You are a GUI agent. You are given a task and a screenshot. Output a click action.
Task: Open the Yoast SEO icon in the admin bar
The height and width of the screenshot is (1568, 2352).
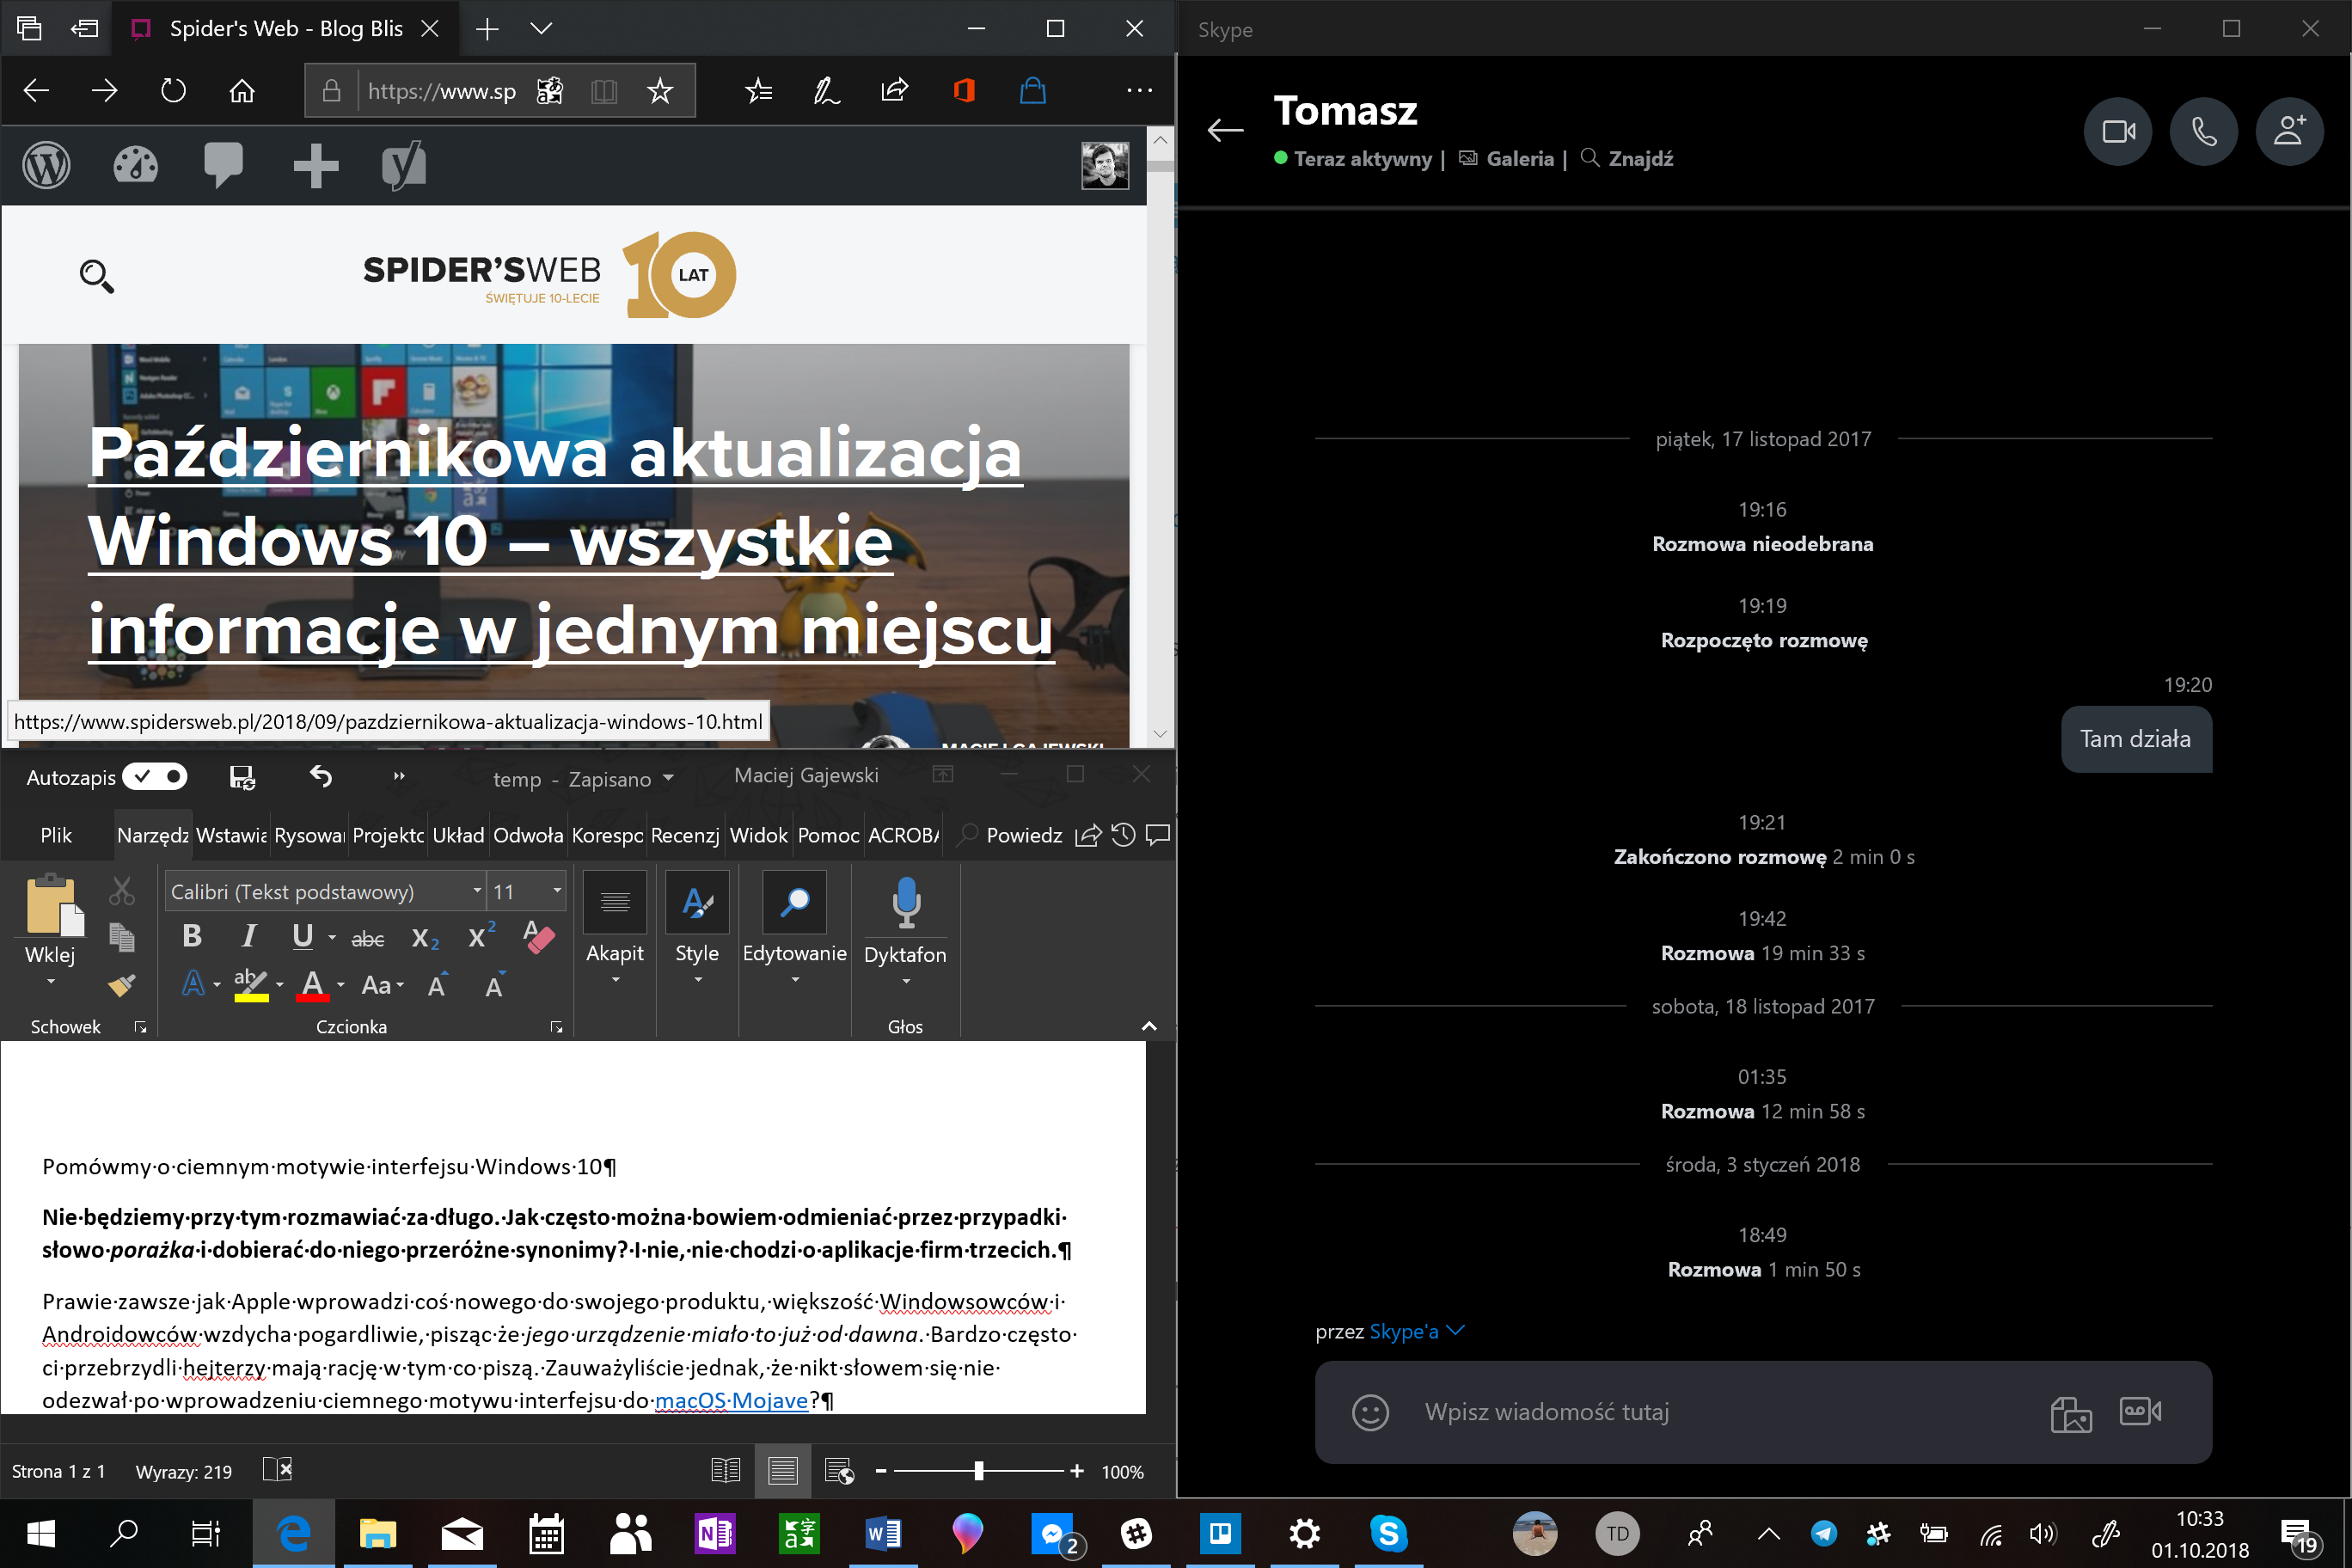[404, 166]
